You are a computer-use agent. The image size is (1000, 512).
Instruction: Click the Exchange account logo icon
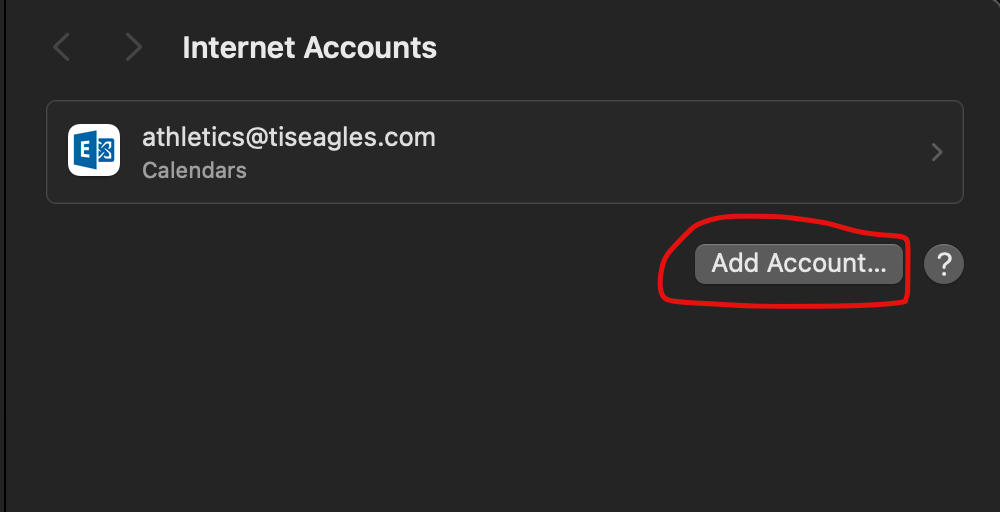[94, 151]
